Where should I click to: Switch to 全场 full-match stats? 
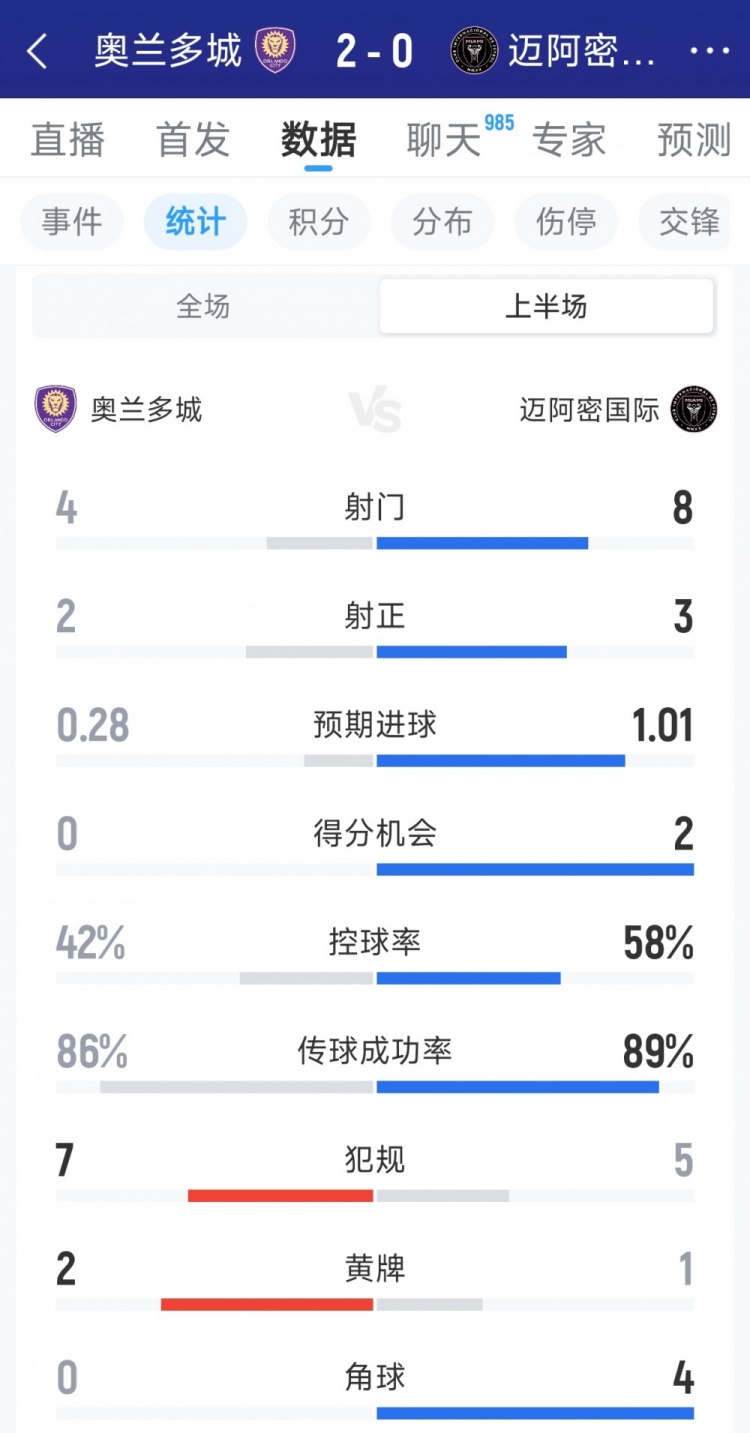point(203,306)
